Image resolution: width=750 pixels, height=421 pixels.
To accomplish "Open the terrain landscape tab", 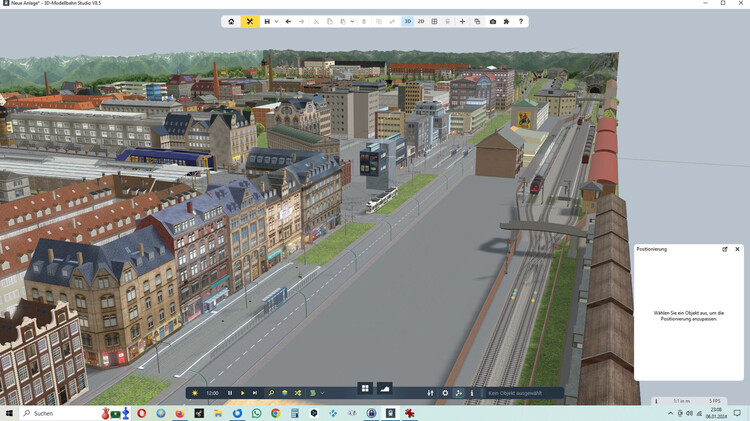I will coord(385,388).
